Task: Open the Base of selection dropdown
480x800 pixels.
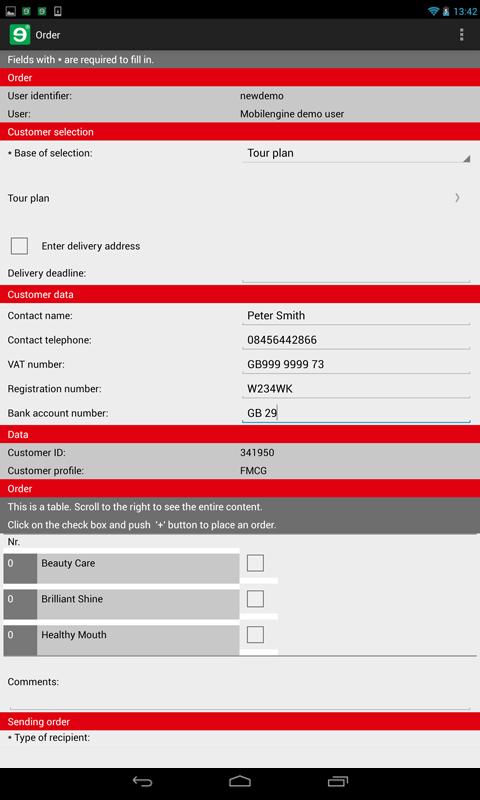Action: click(x=356, y=154)
